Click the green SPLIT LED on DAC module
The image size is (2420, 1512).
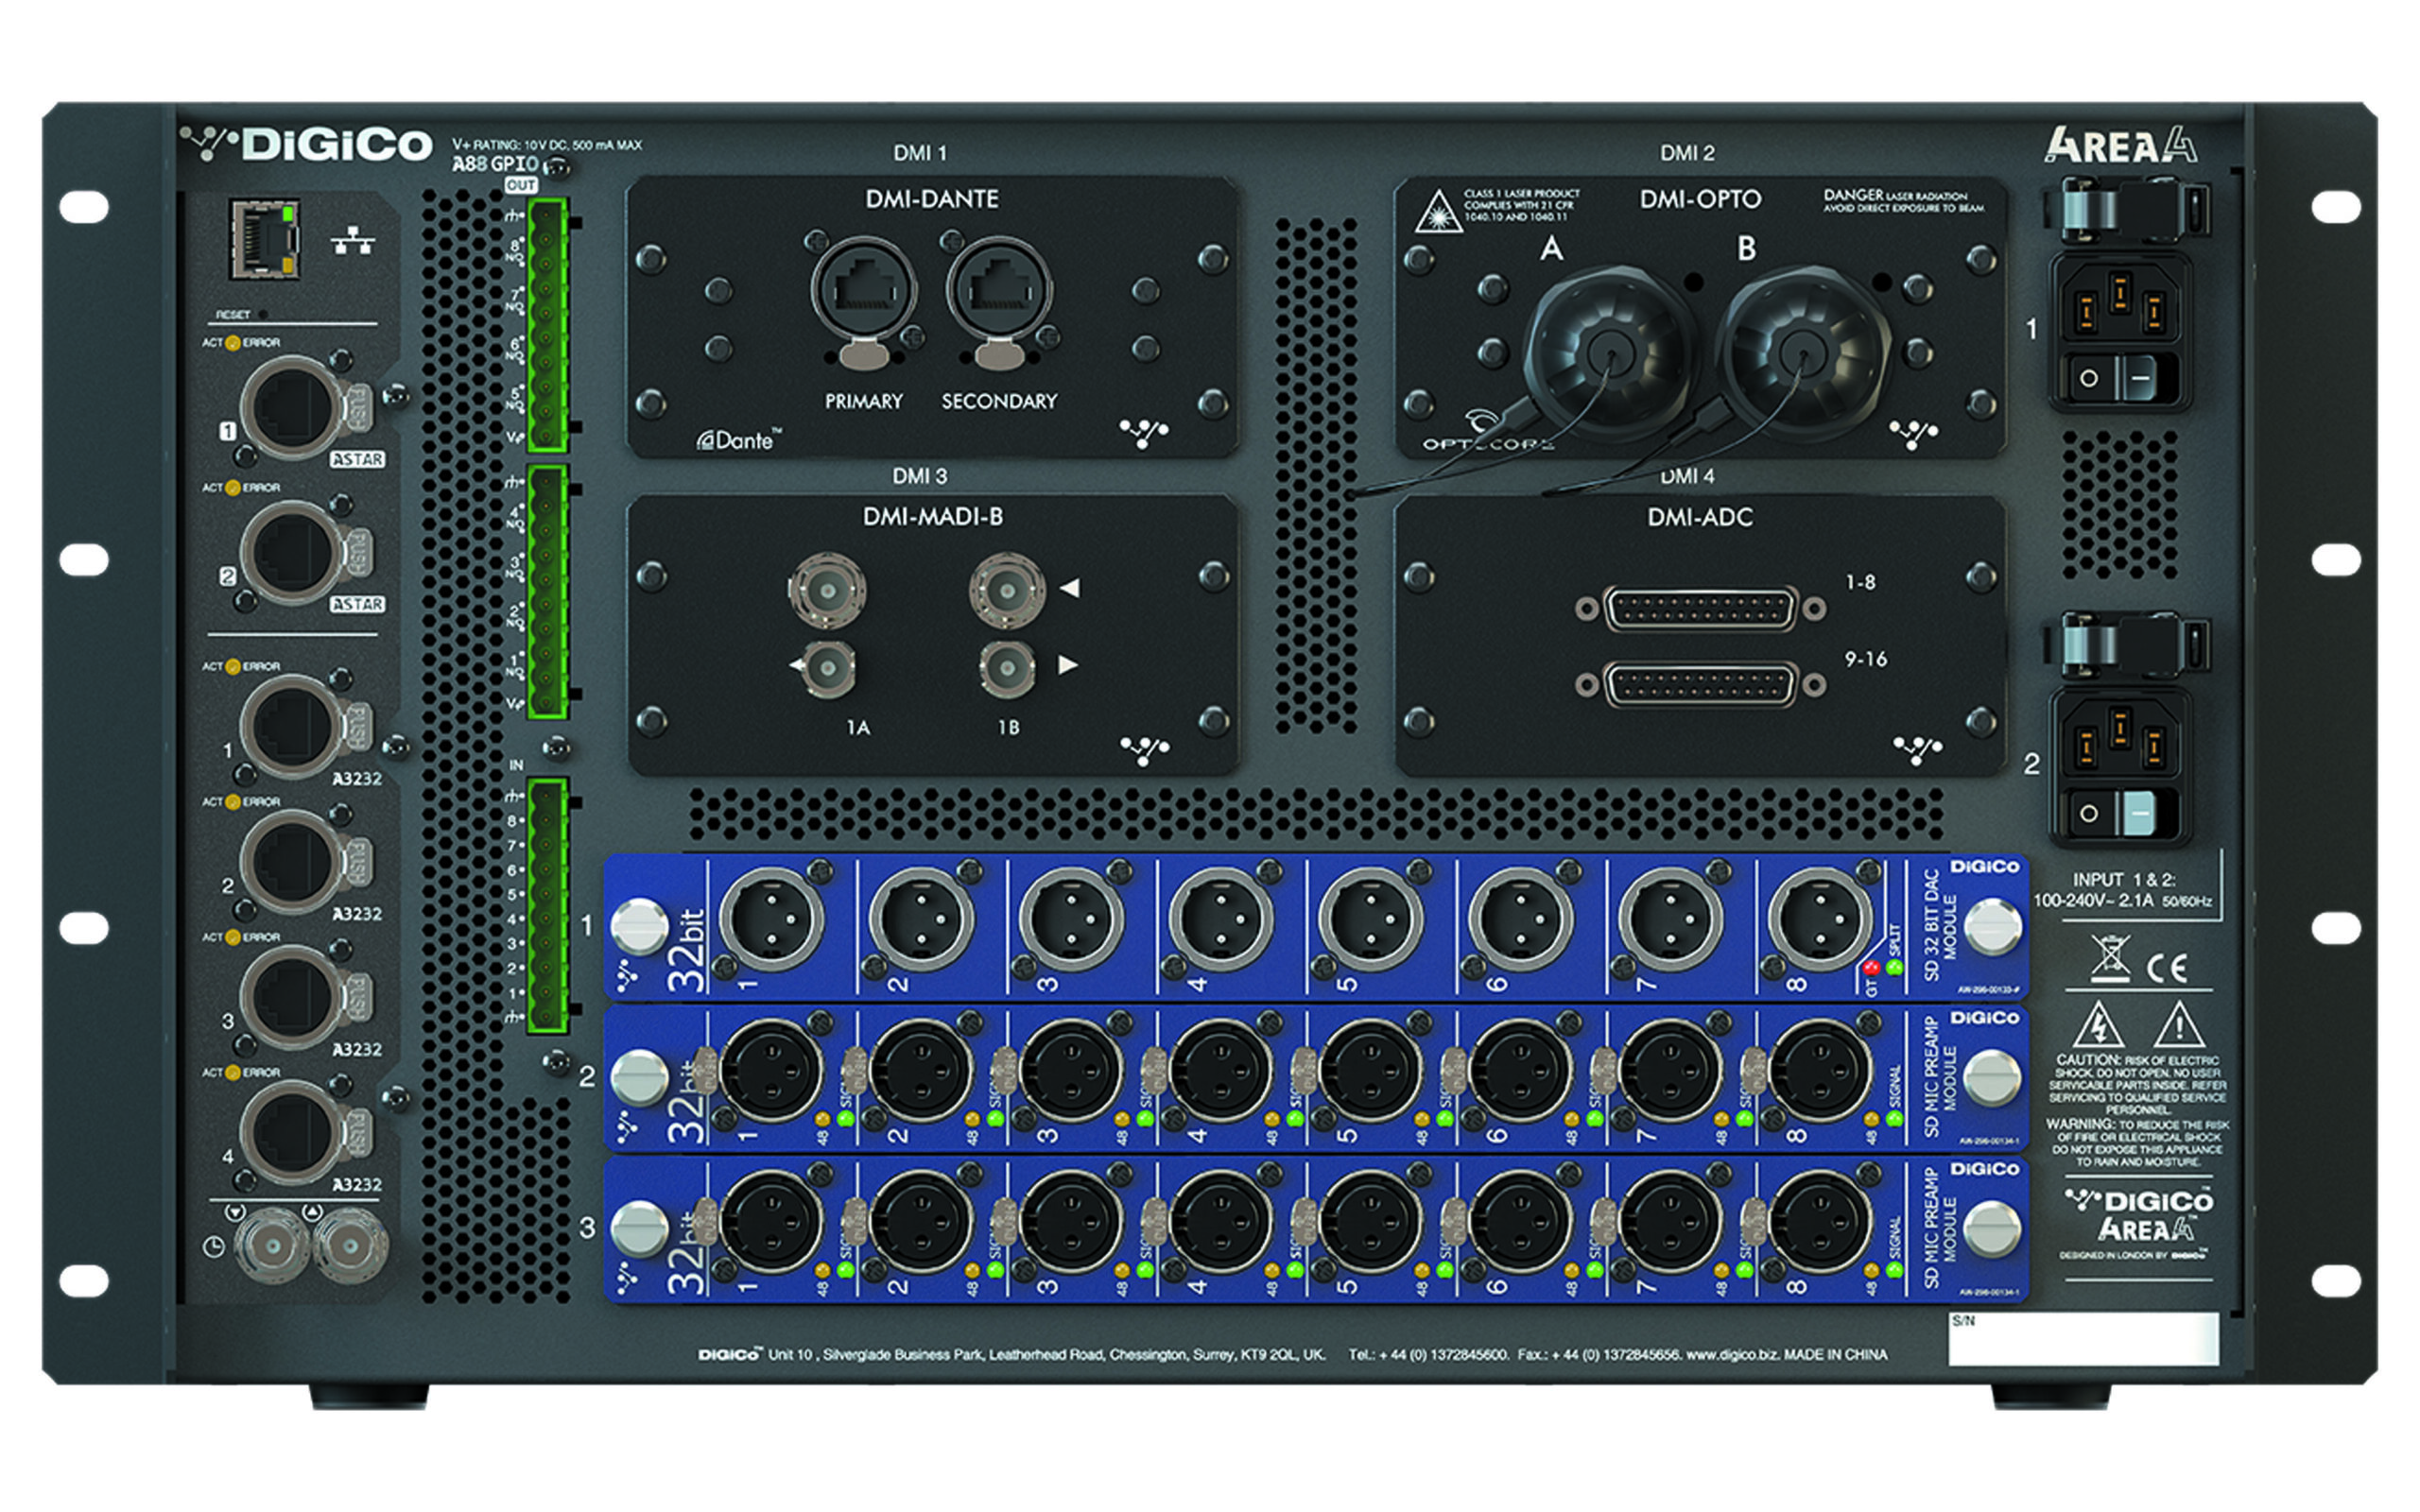(x=1894, y=967)
